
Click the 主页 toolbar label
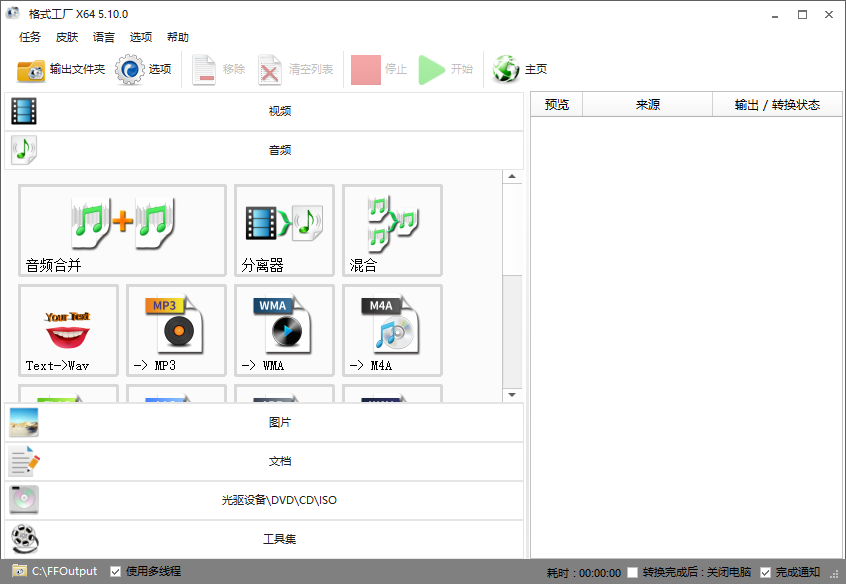coord(536,69)
